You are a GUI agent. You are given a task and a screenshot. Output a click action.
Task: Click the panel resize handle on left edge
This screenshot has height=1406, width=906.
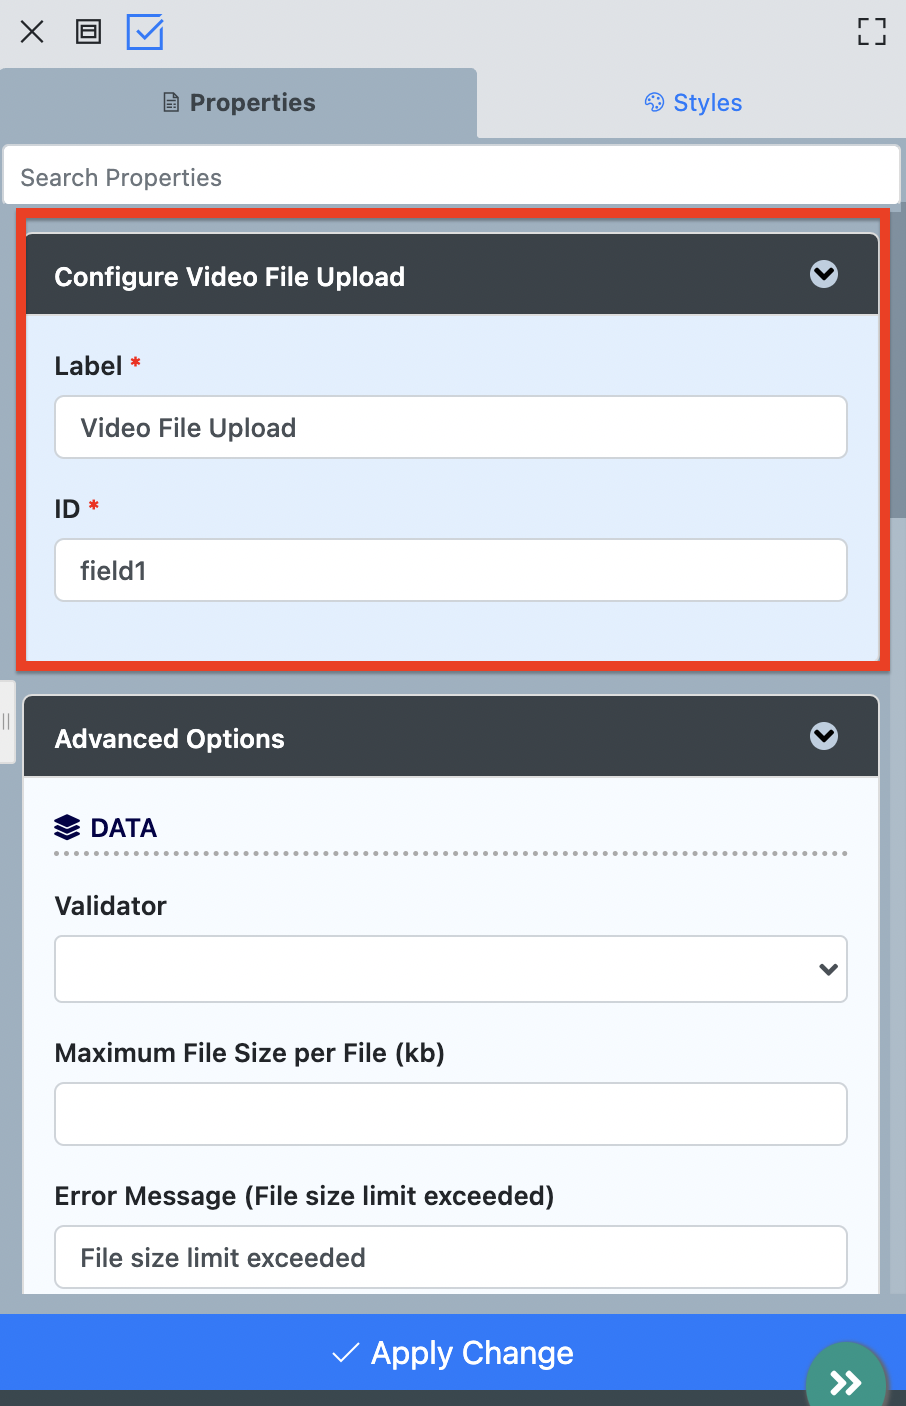(x=6, y=722)
